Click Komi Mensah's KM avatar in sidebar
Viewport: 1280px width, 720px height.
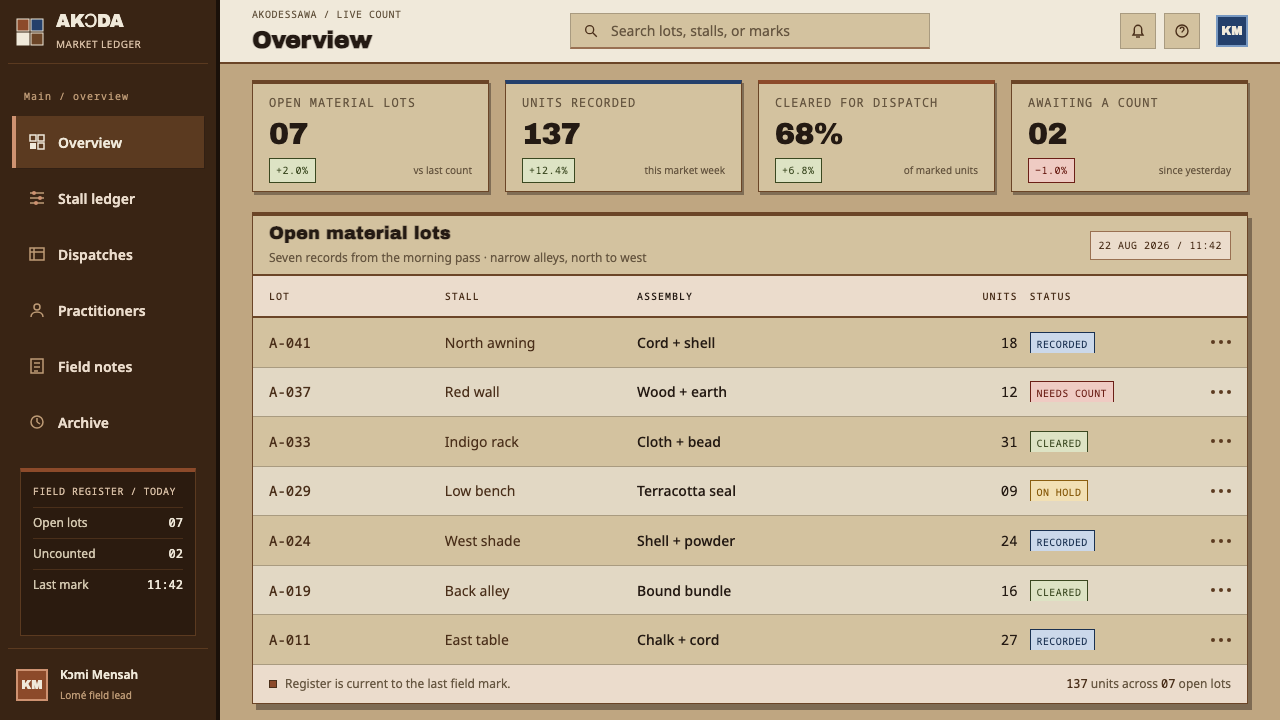32,685
